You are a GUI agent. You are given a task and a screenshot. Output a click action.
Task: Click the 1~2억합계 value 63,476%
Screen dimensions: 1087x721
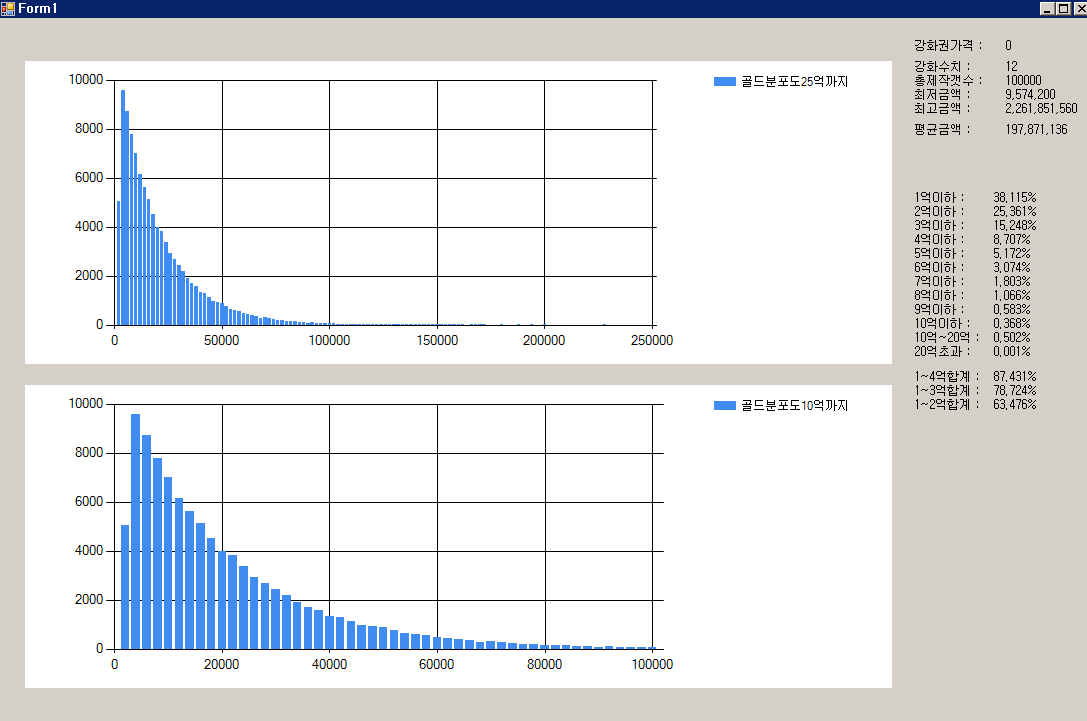click(1014, 404)
